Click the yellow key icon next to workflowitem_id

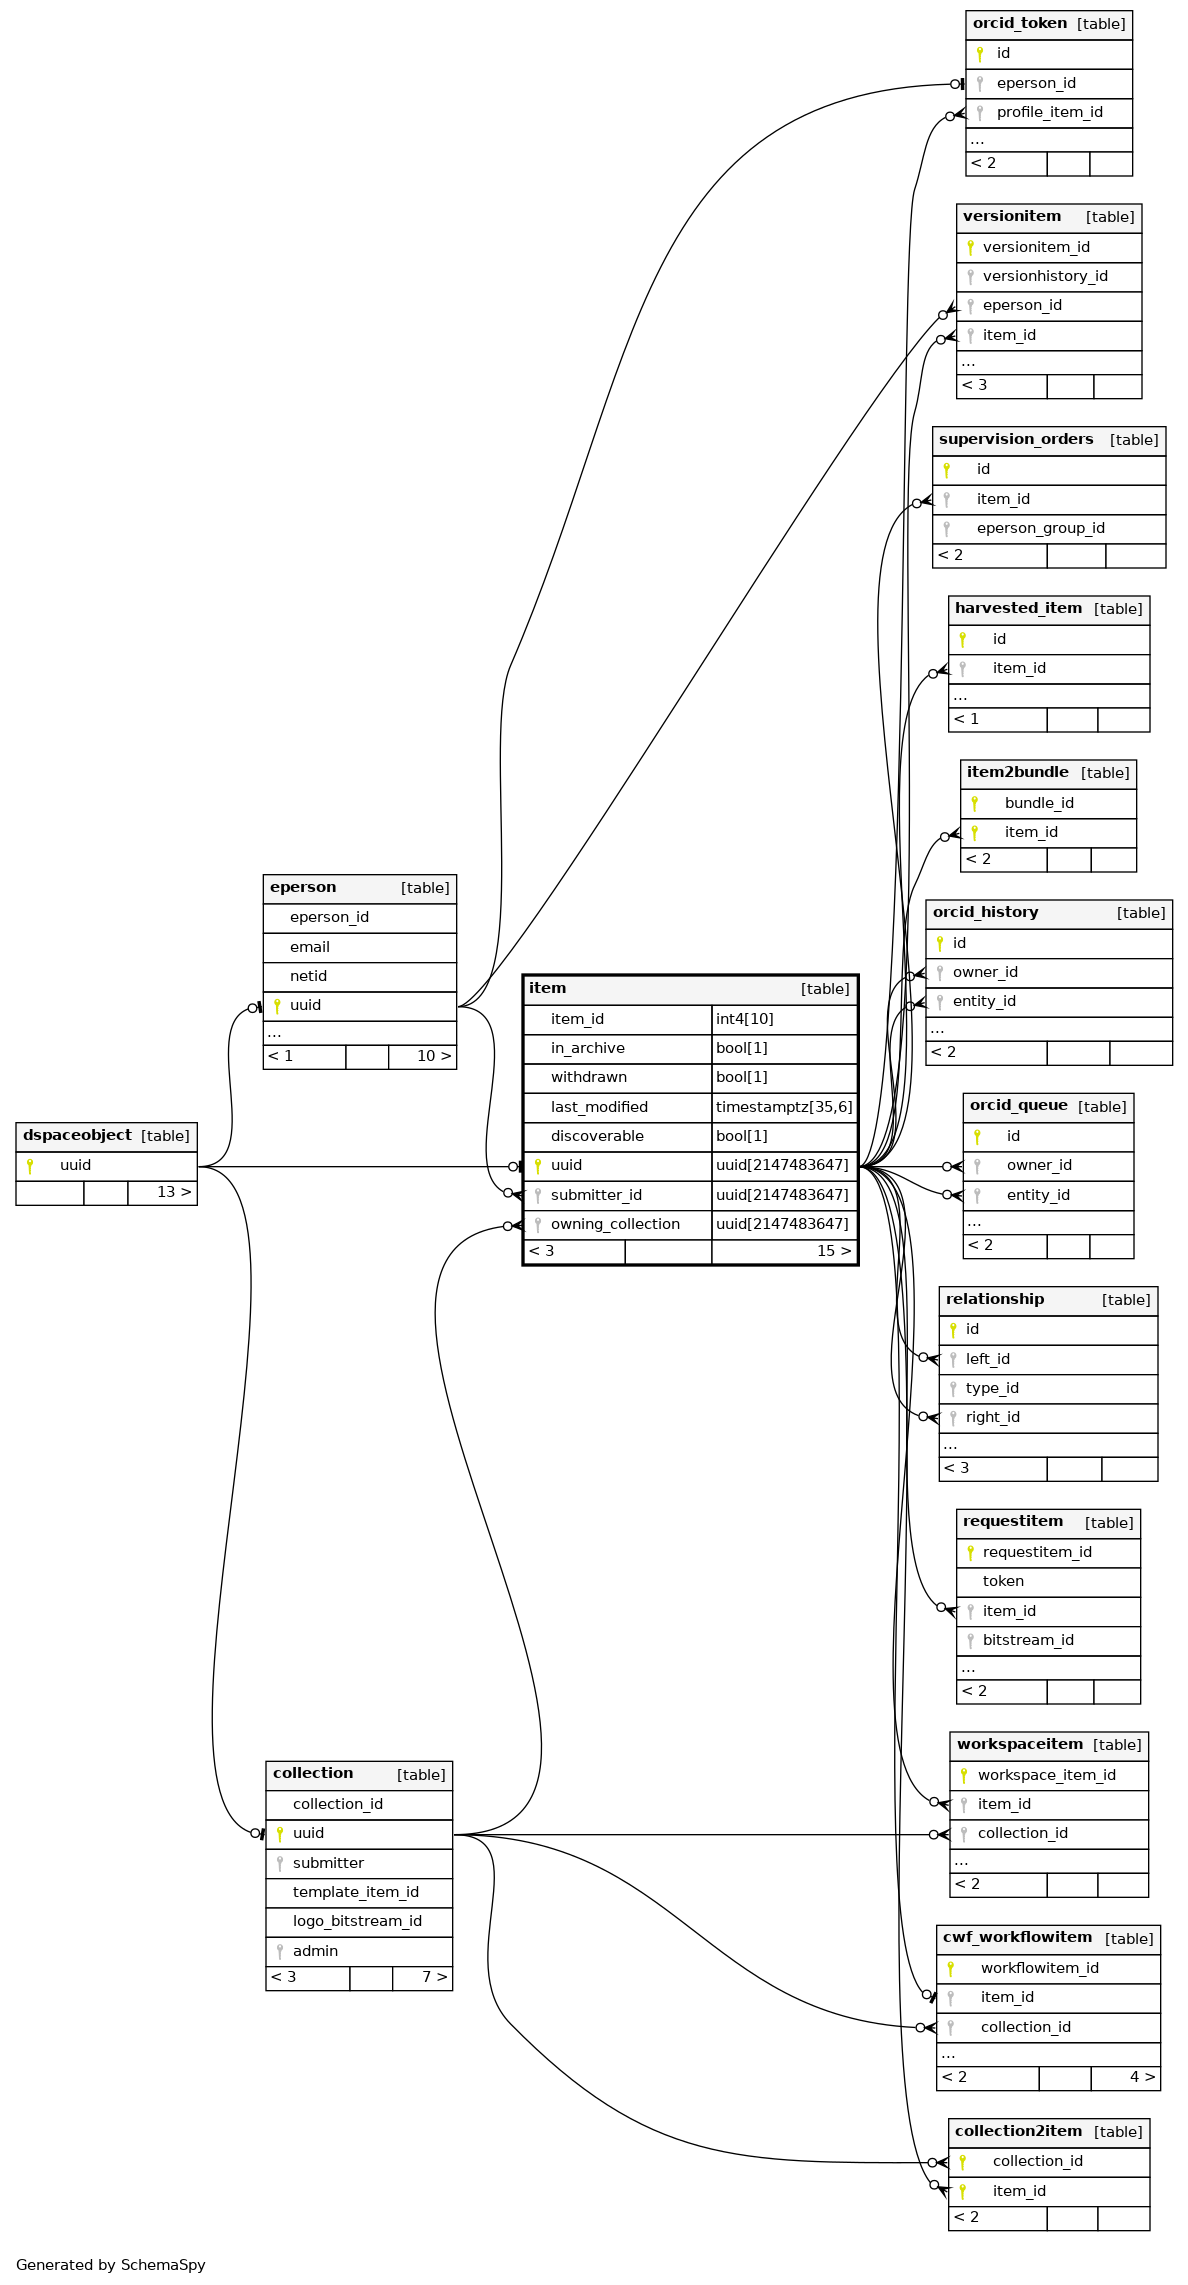coord(950,1968)
